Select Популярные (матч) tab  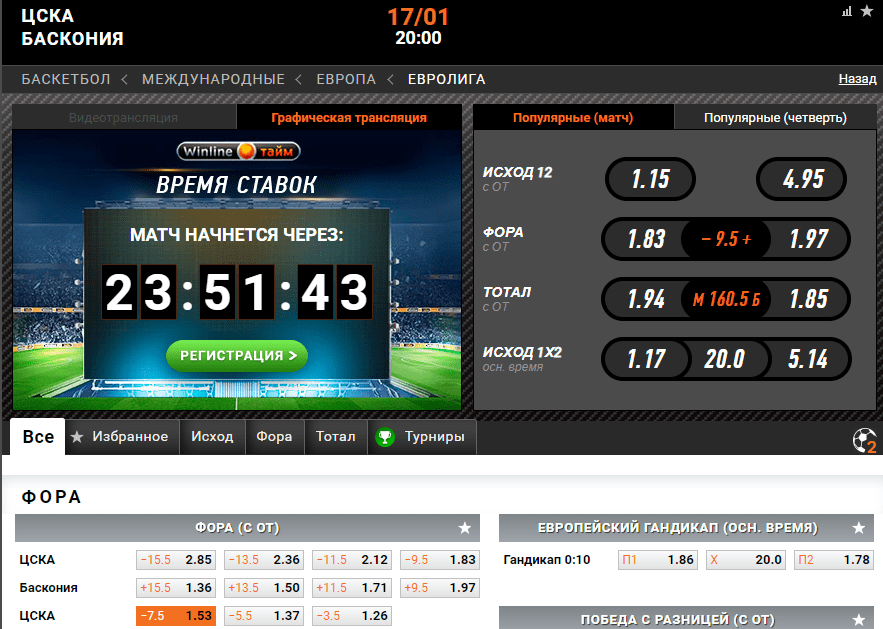pos(573,118)
